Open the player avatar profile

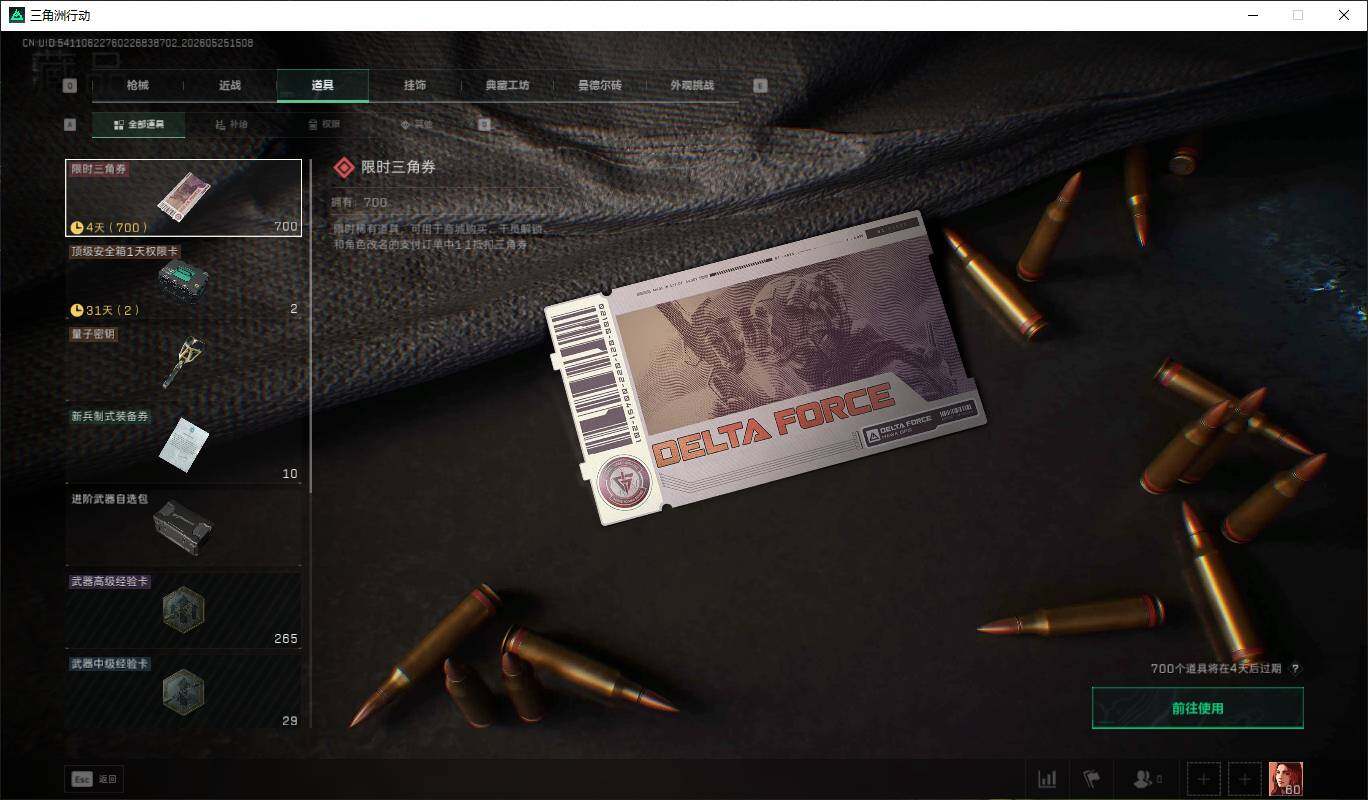(1285, 779)
